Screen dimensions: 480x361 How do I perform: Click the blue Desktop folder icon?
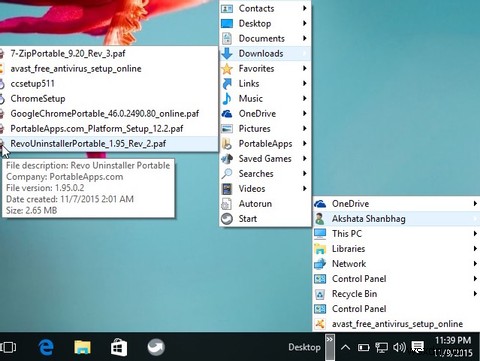[227, 23]
